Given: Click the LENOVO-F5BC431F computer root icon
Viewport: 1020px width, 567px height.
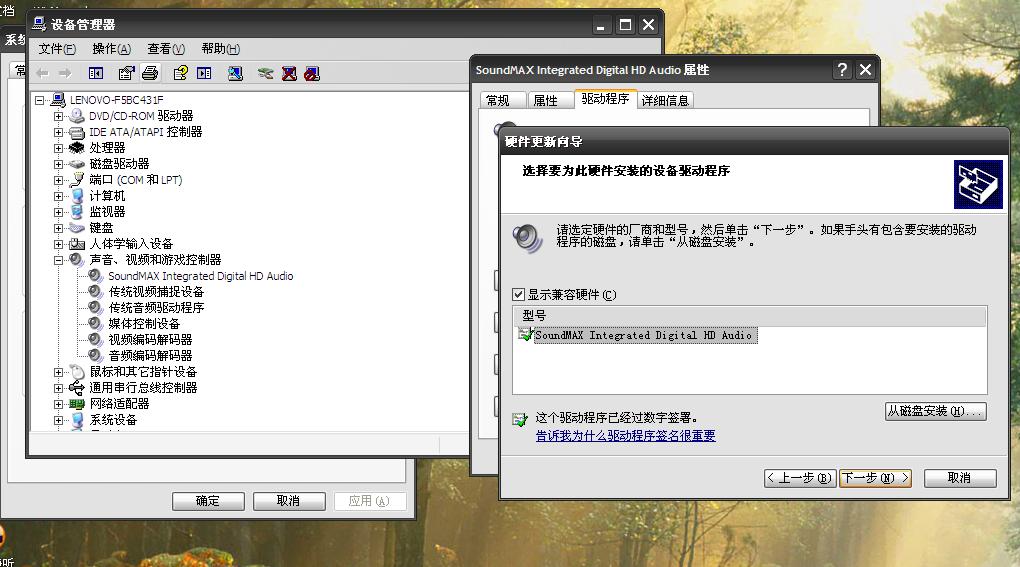Looking at the screenshot, I should point(58,99).
